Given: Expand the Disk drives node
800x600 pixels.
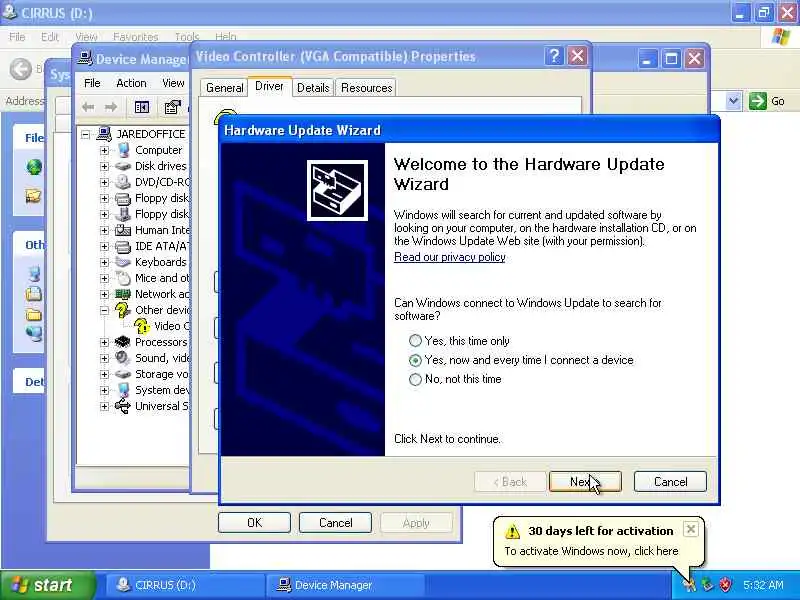Looking at the screenshot, I should pyautogui.click(x=104, y=166).
